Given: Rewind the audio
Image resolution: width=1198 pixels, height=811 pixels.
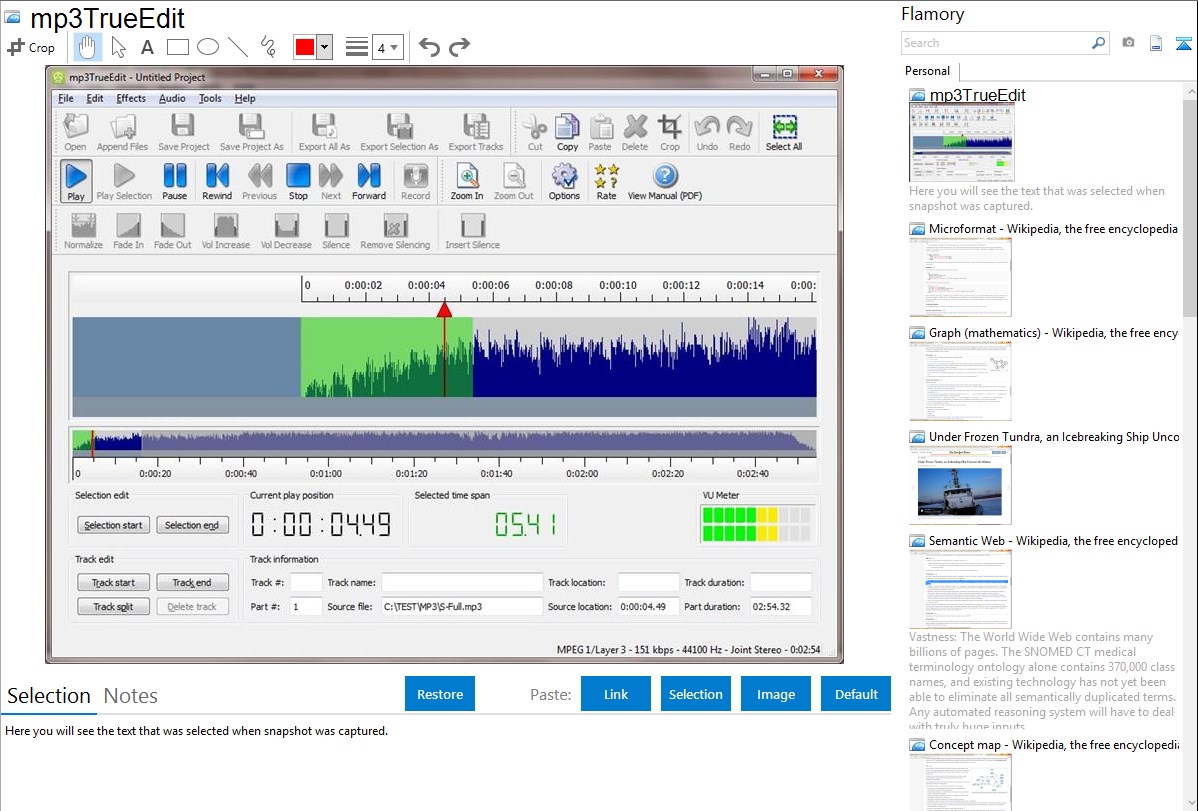Looking at the screenshot, I should tap(217, 181).
